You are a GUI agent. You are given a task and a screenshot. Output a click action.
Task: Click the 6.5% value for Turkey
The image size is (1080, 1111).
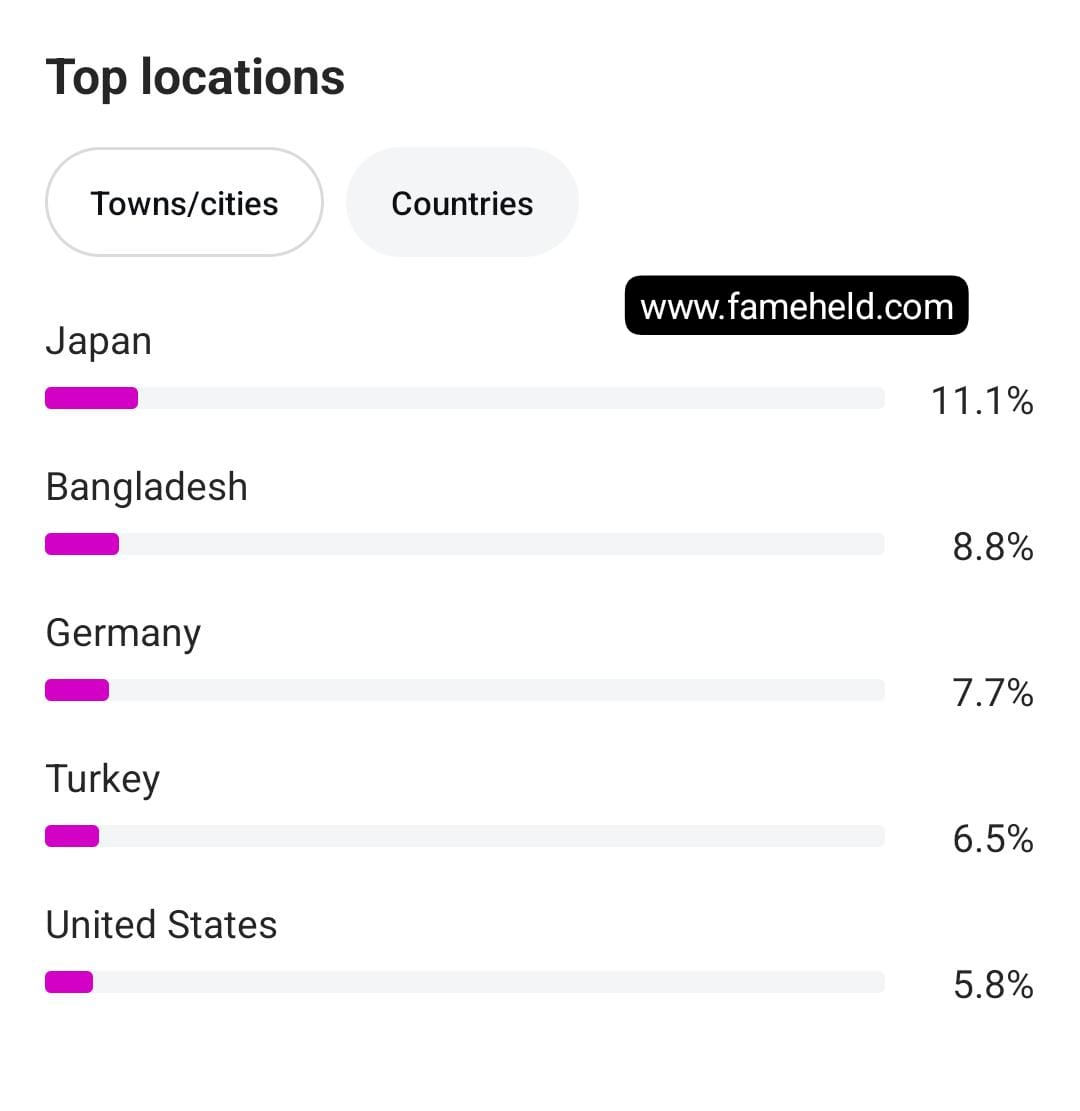(993, 838)
